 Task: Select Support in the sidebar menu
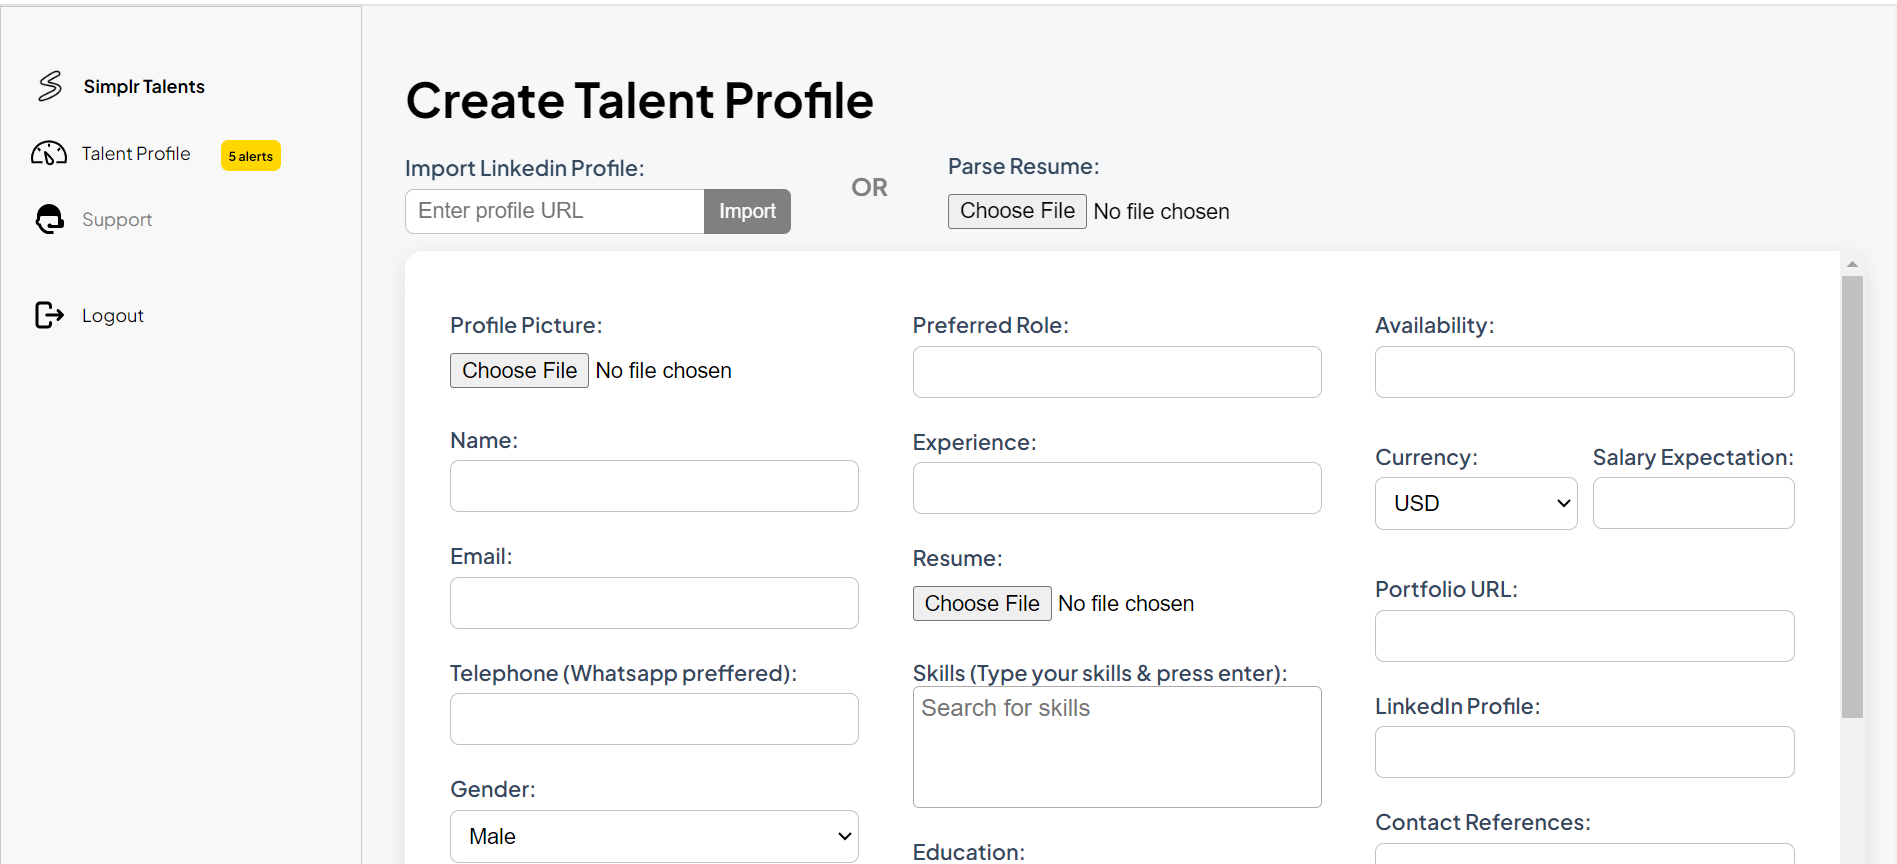(x=117, y=219)
